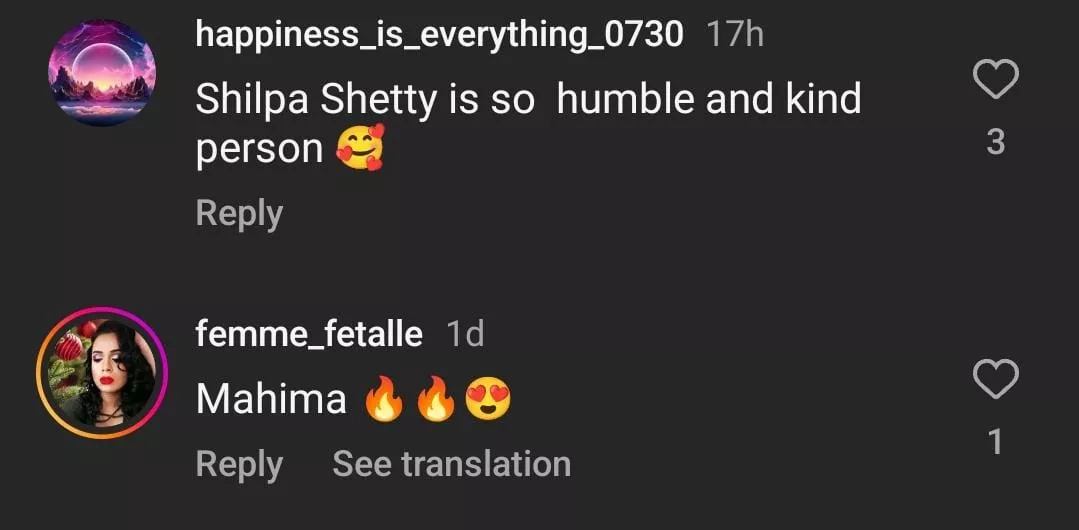The height and width of the screenshot is (530, 1079).
Task: Reply to happiness_is_everything_0730's comment
Action: pos(239,214)
